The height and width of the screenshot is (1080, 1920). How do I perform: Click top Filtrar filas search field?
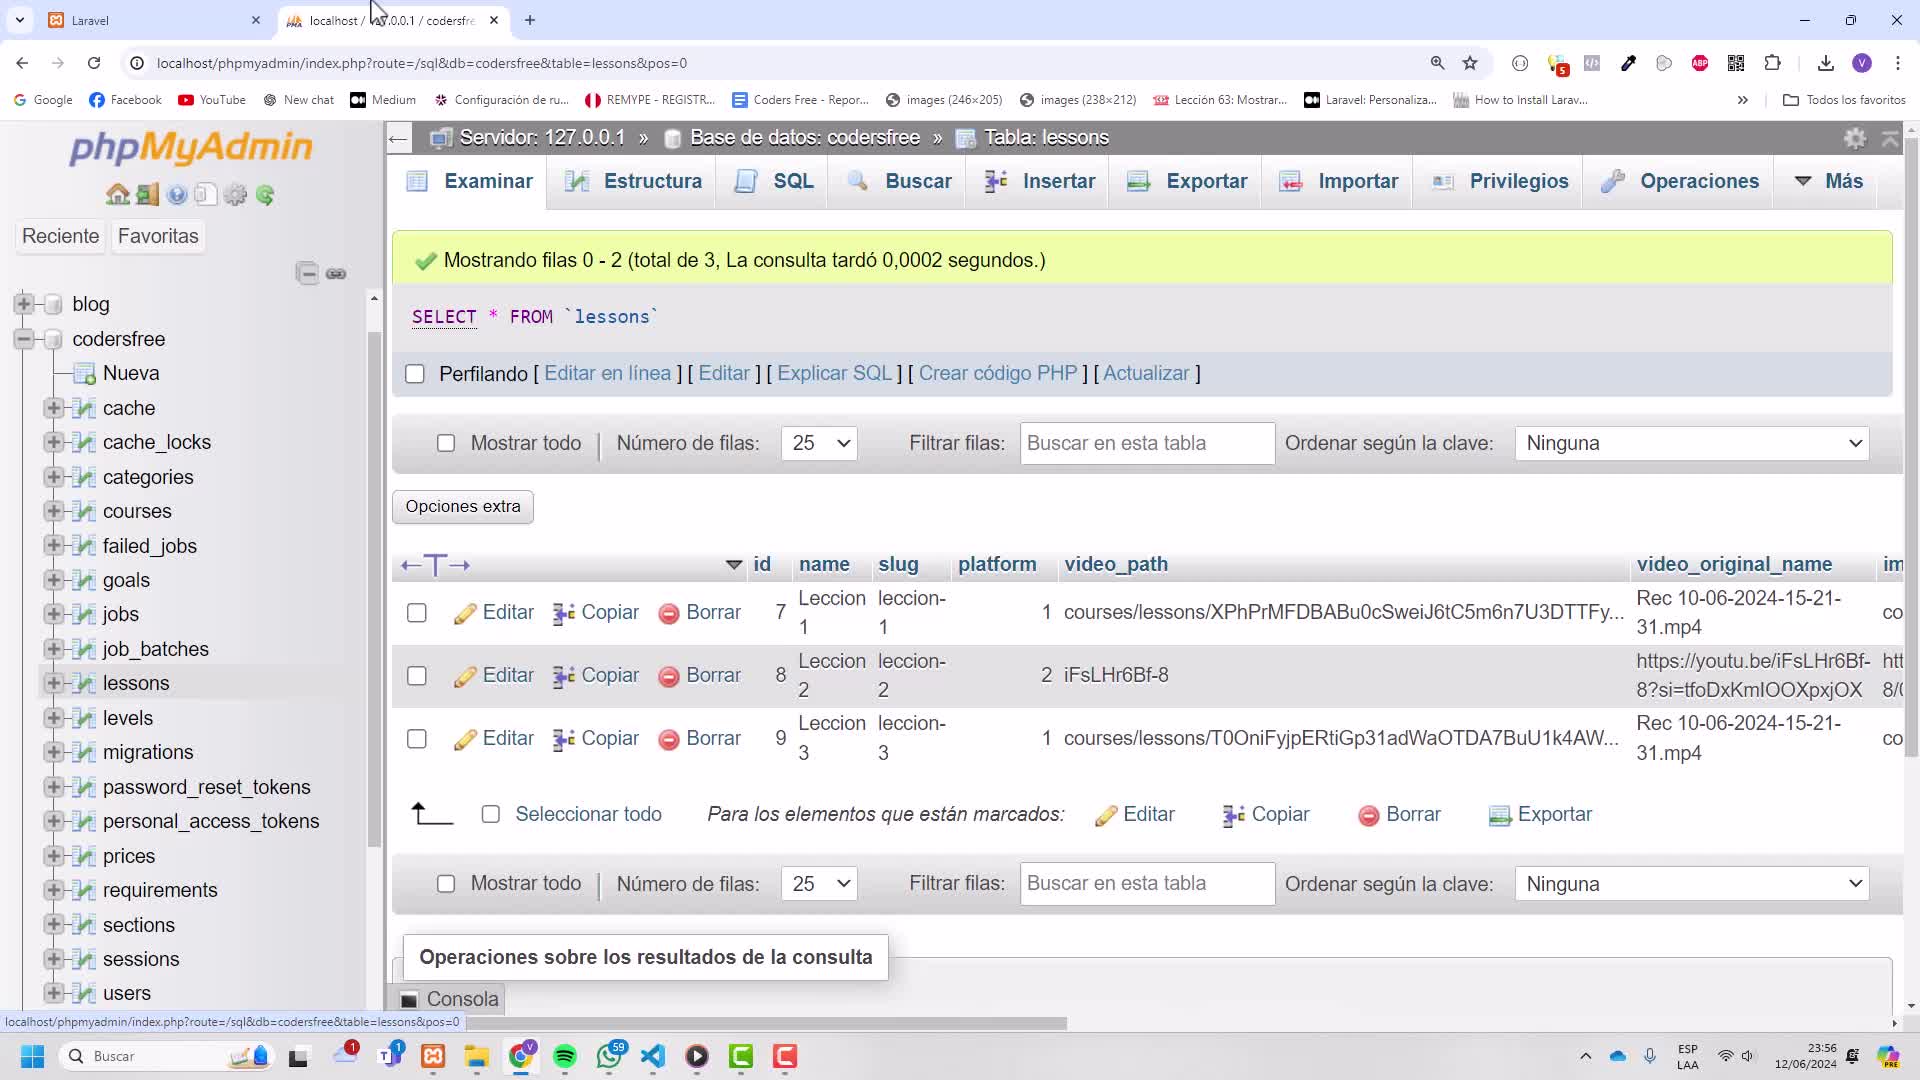tap(1147, 443)
